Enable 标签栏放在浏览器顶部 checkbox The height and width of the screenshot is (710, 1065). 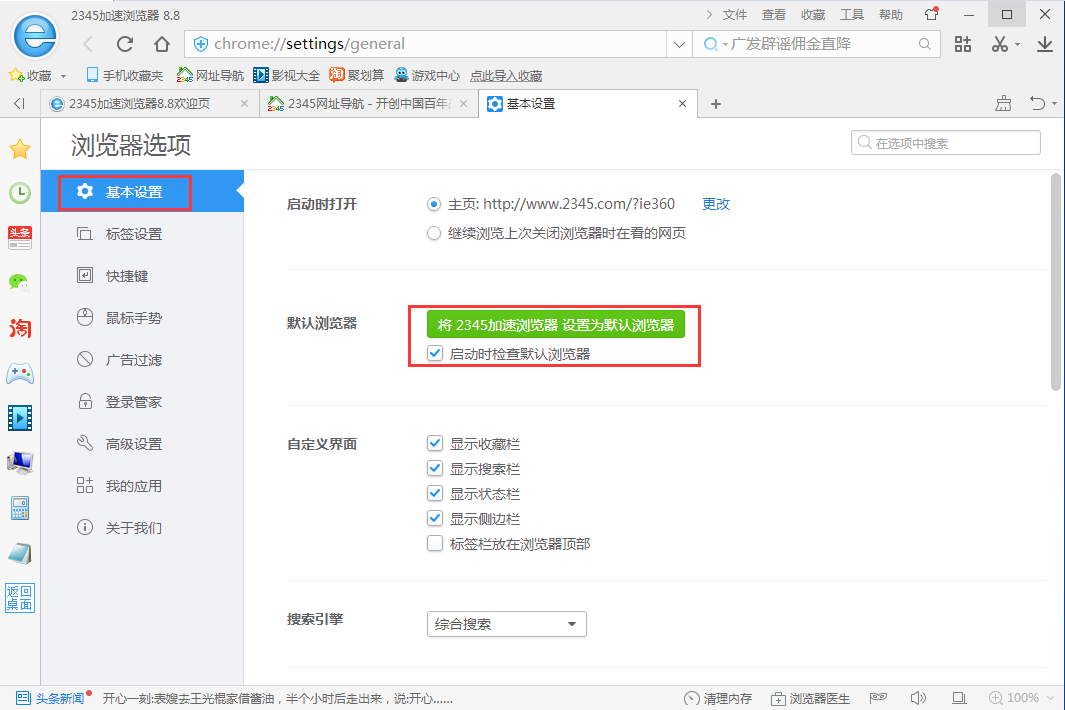[435, 544]
